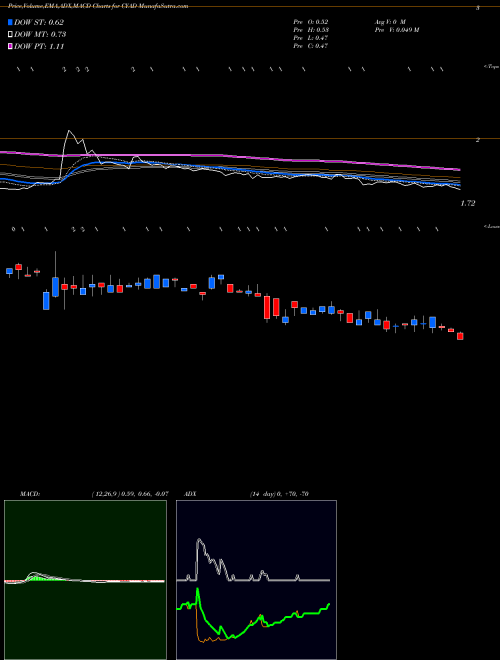500x660 pixels.
Task: Click the 'Pre C: 0.47' value
Action: pyautogui.click(x=311, y=46)
